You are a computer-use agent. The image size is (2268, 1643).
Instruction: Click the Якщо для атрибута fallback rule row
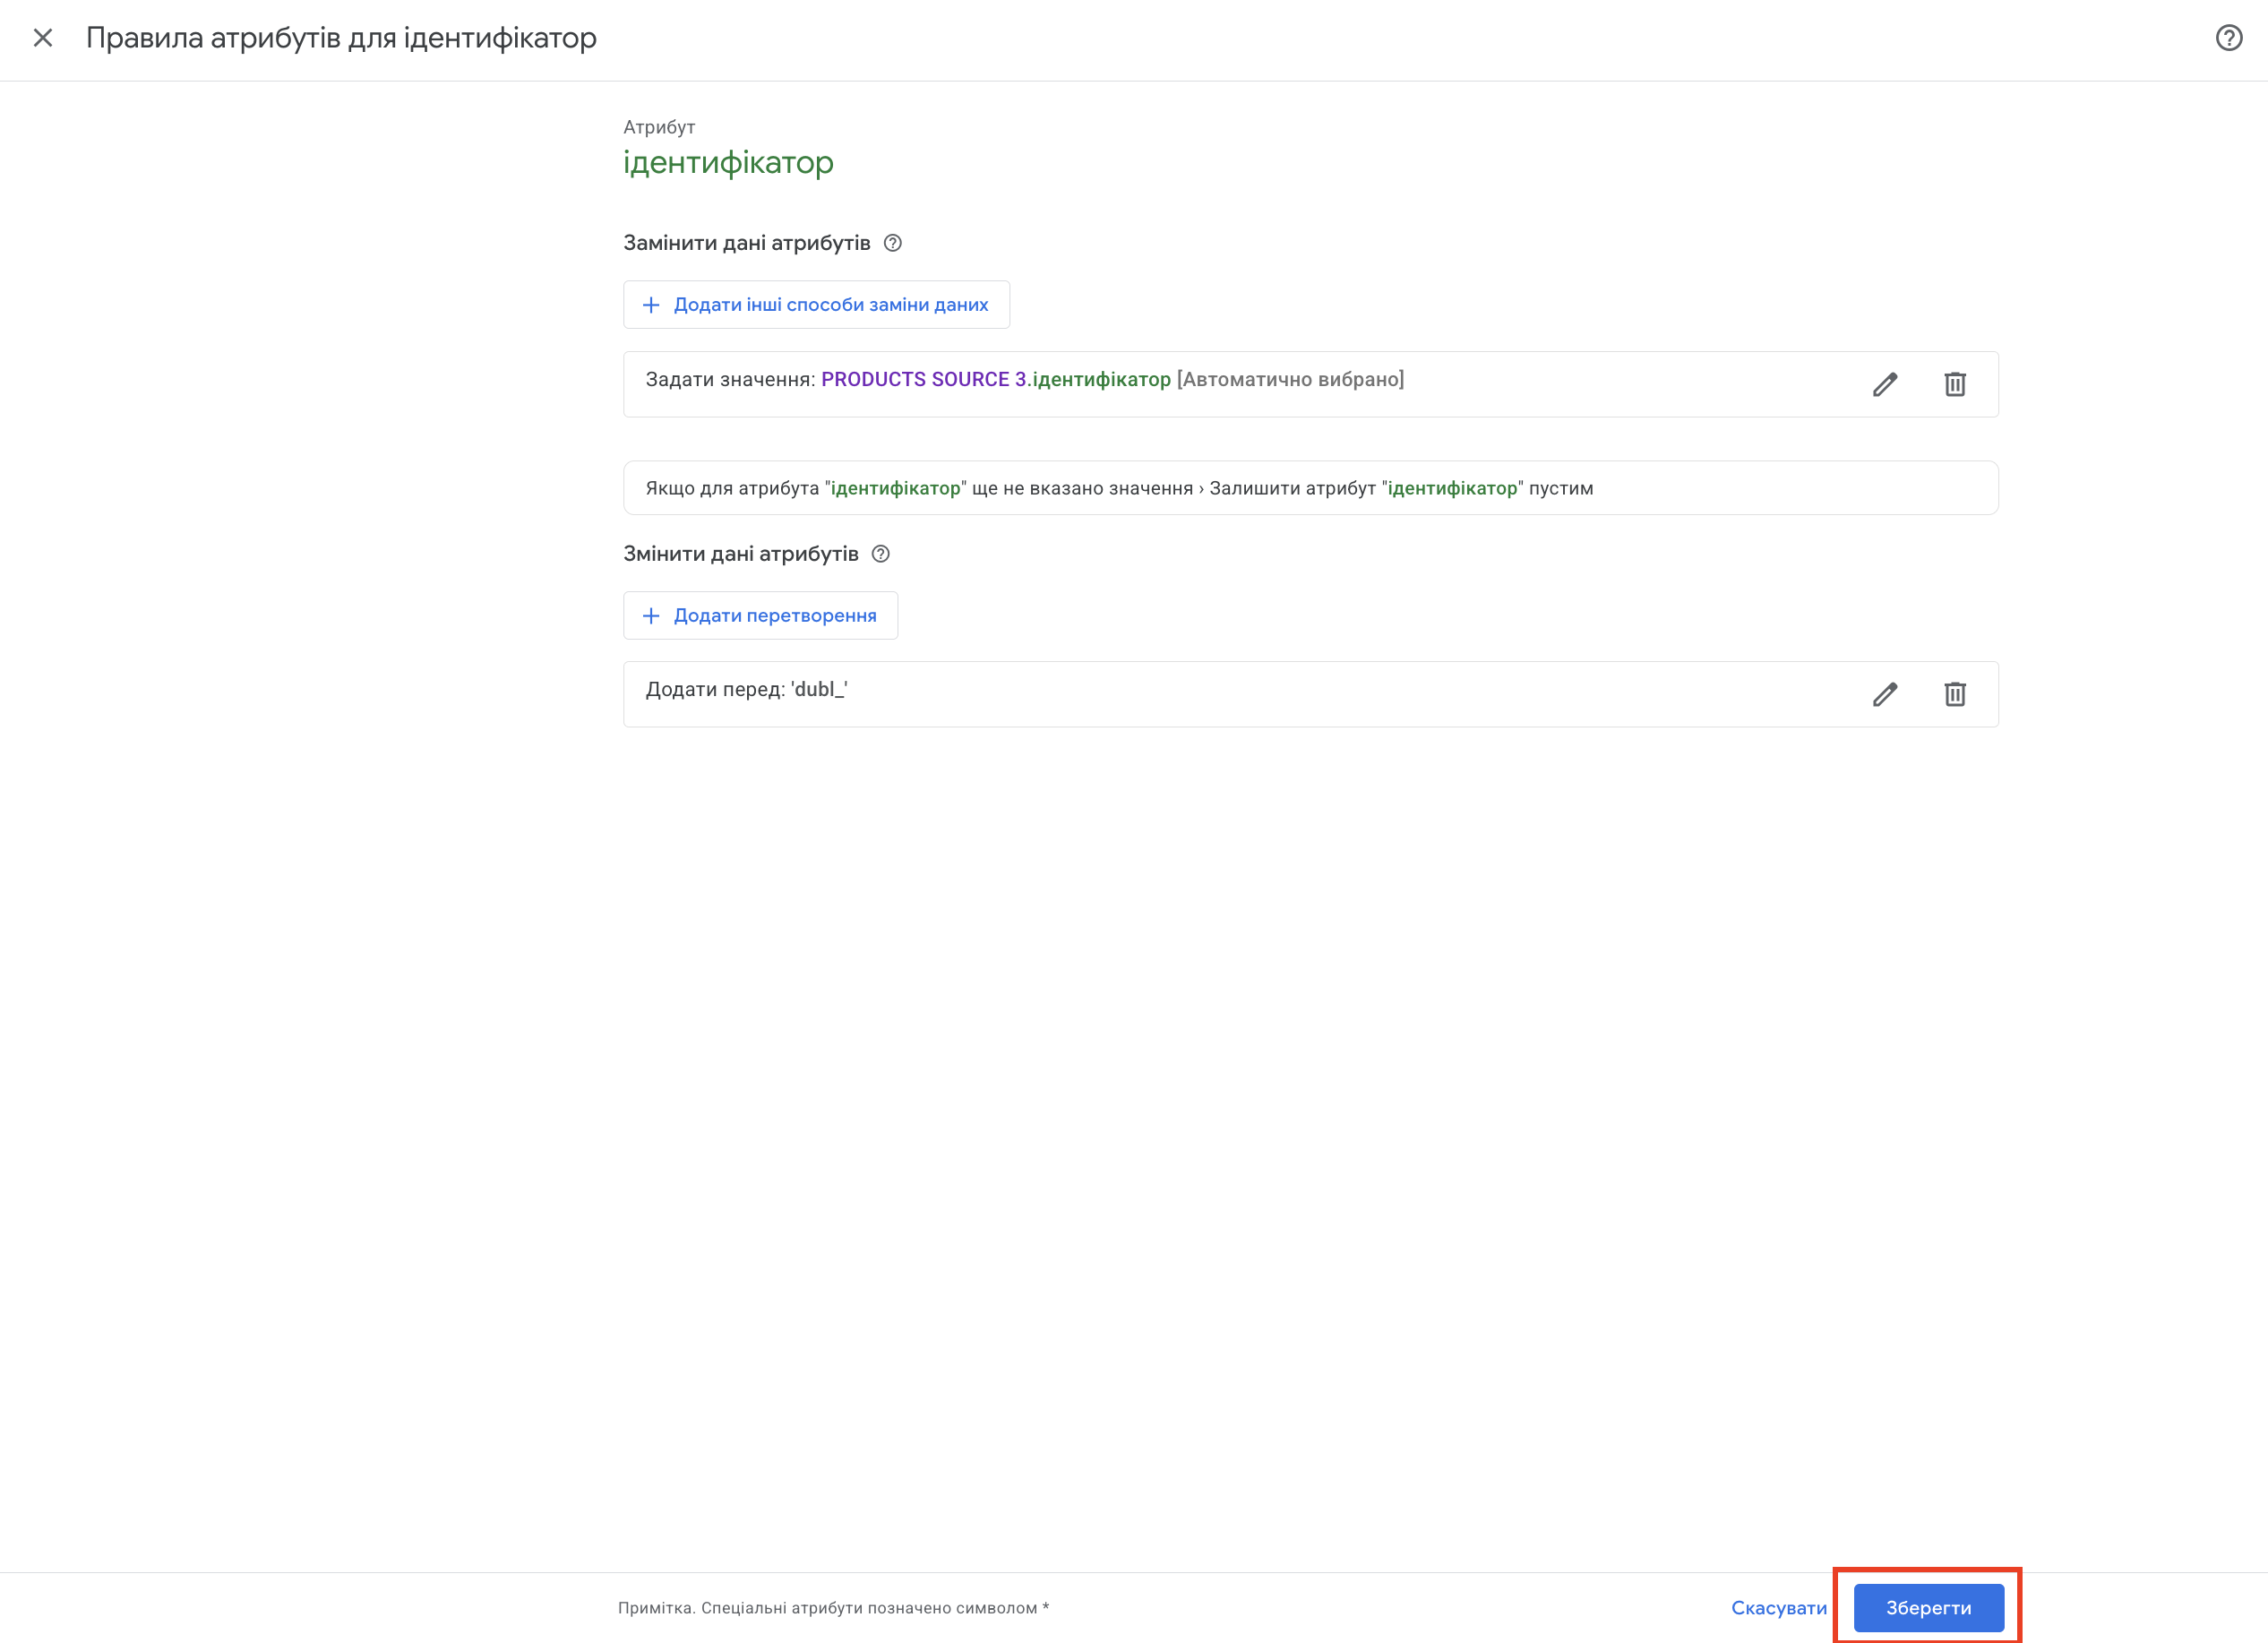[1310, 488]
